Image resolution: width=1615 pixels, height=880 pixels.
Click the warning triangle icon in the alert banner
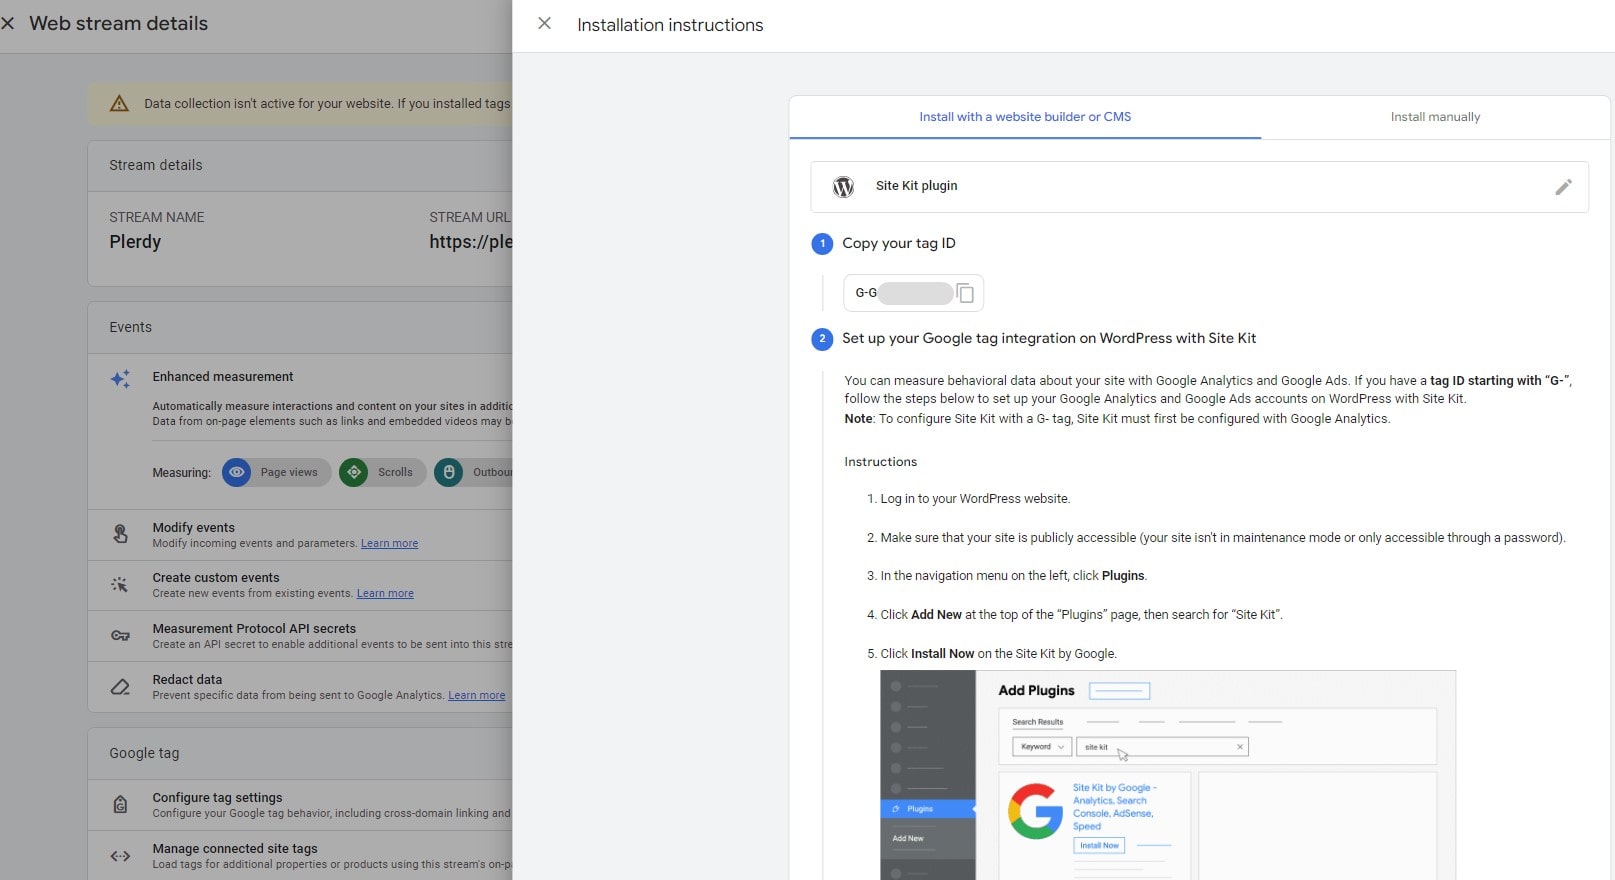[119, 103]
